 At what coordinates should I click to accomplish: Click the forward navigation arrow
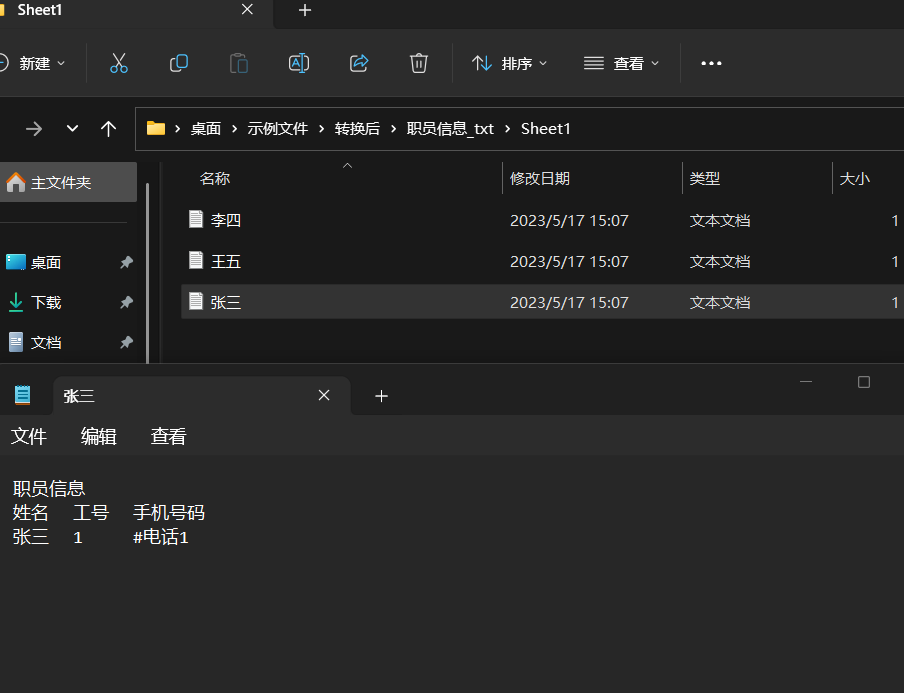pos(33,128)
